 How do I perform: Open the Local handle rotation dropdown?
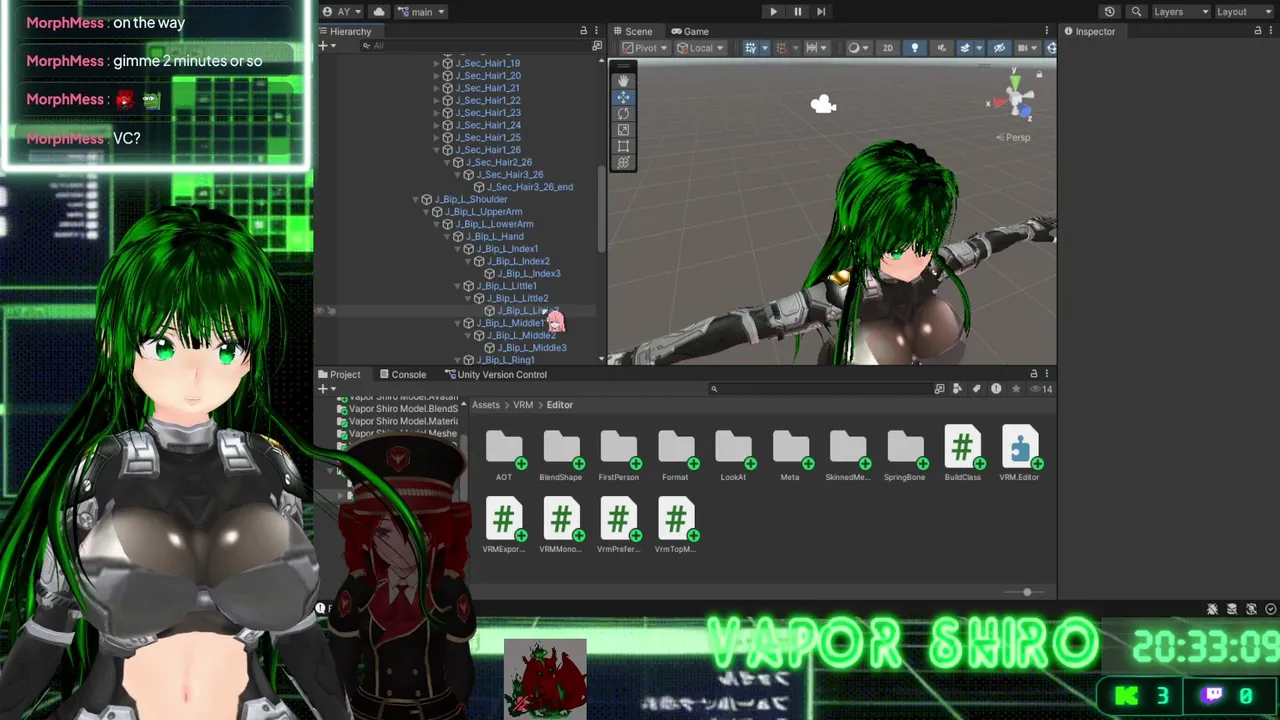click(700, 48)
